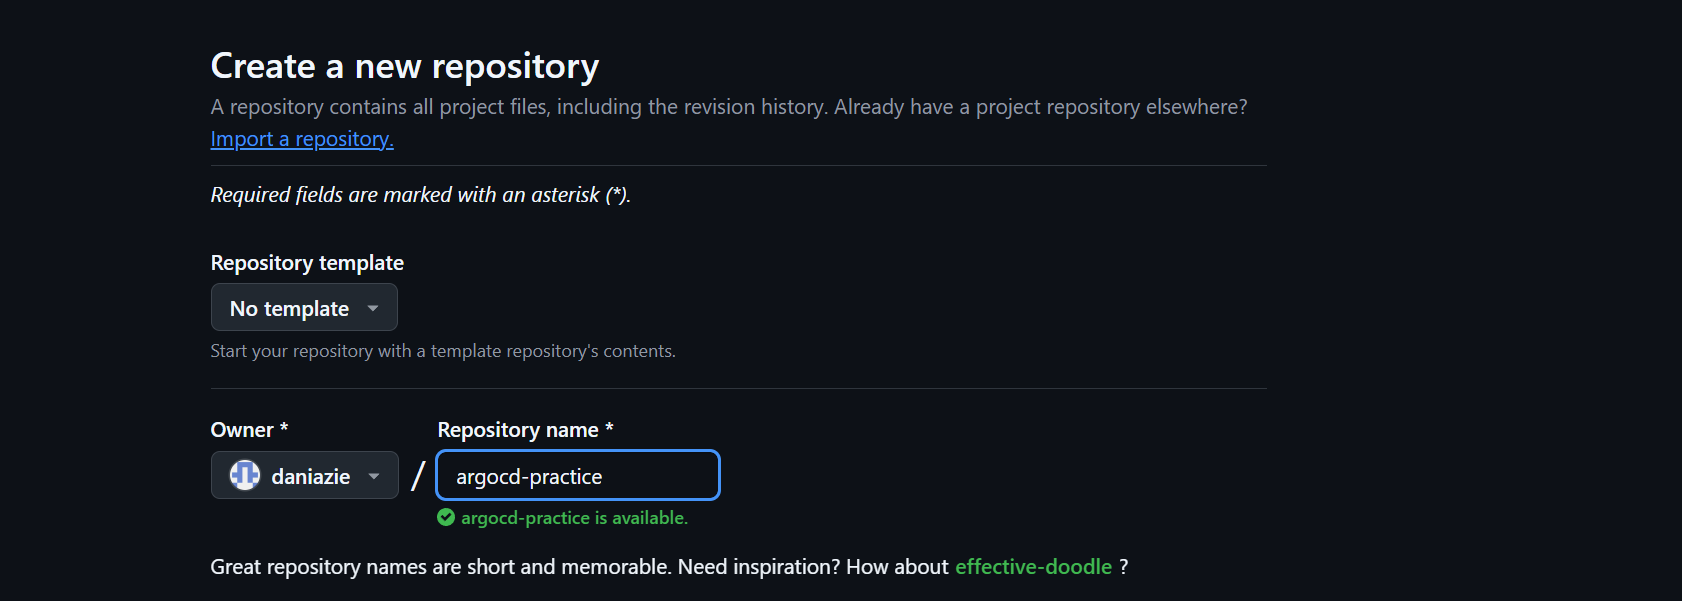Click the argocd-practice is available message
1682x601 pixels.
[x=574, y=518]
